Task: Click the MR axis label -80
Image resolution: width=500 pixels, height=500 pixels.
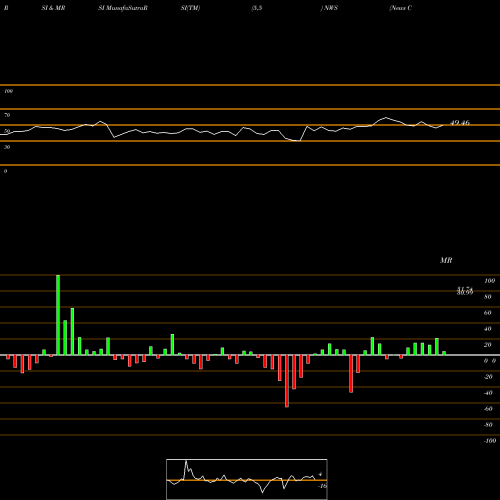Action: pyautogui.click(x=488, y=425)
